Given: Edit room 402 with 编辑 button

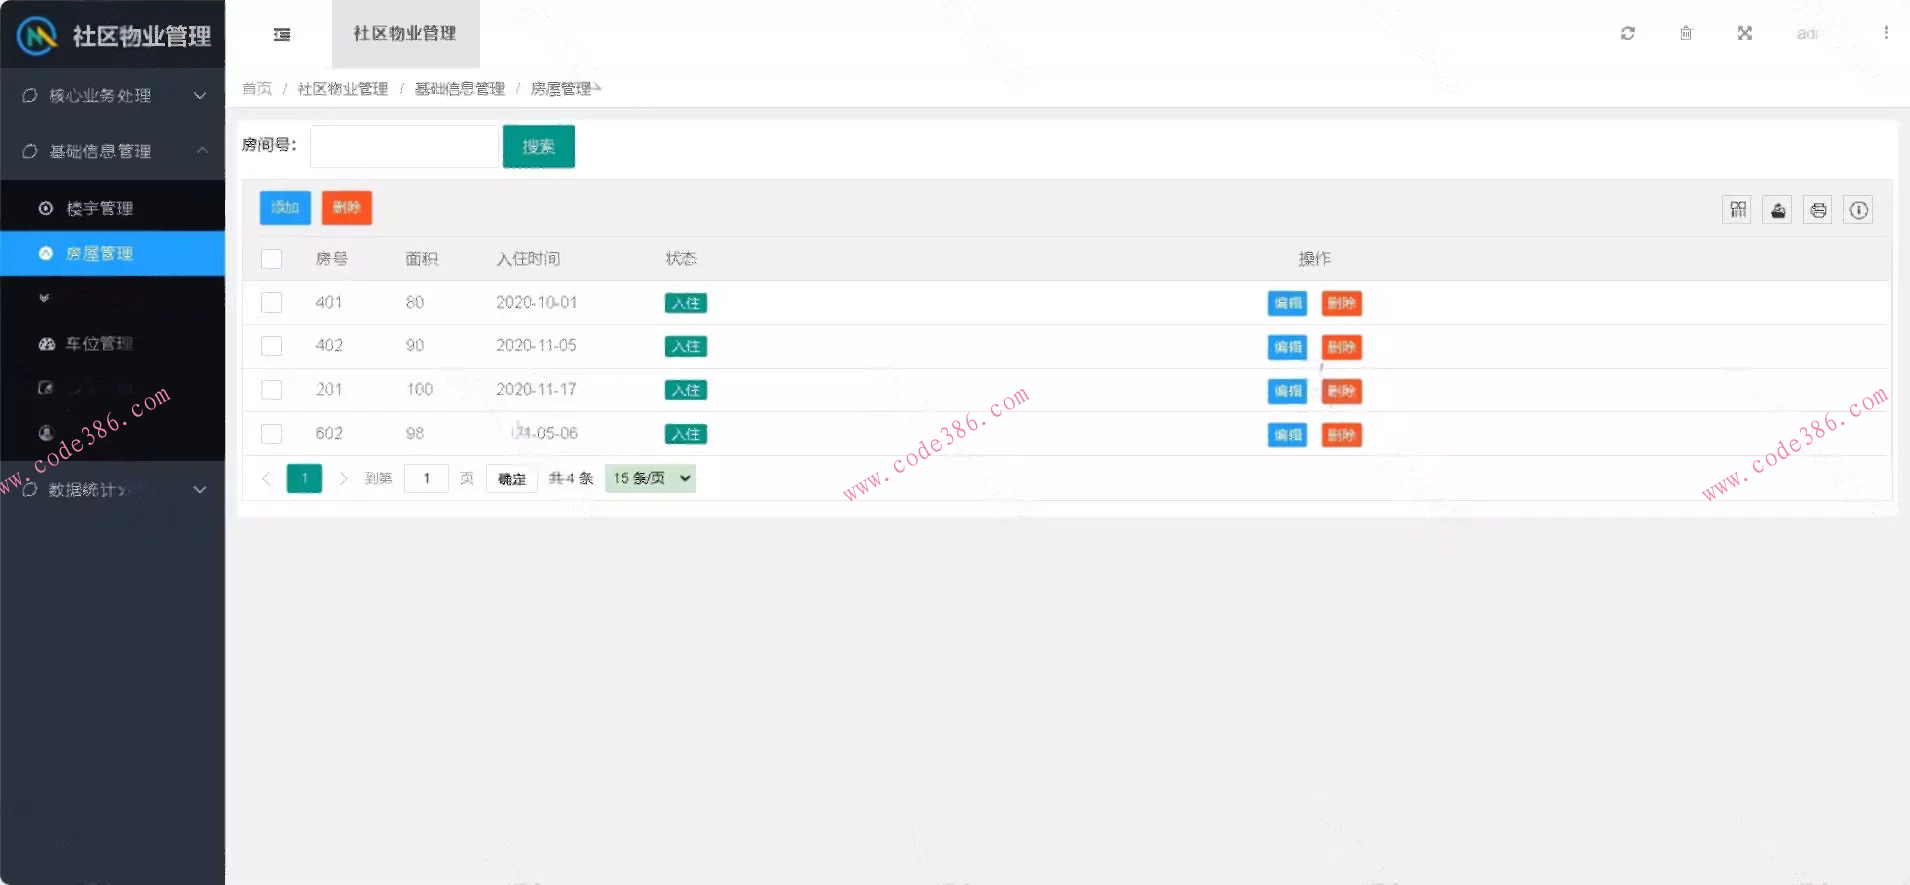Looking at the screenshot, I should point(1287,347).
